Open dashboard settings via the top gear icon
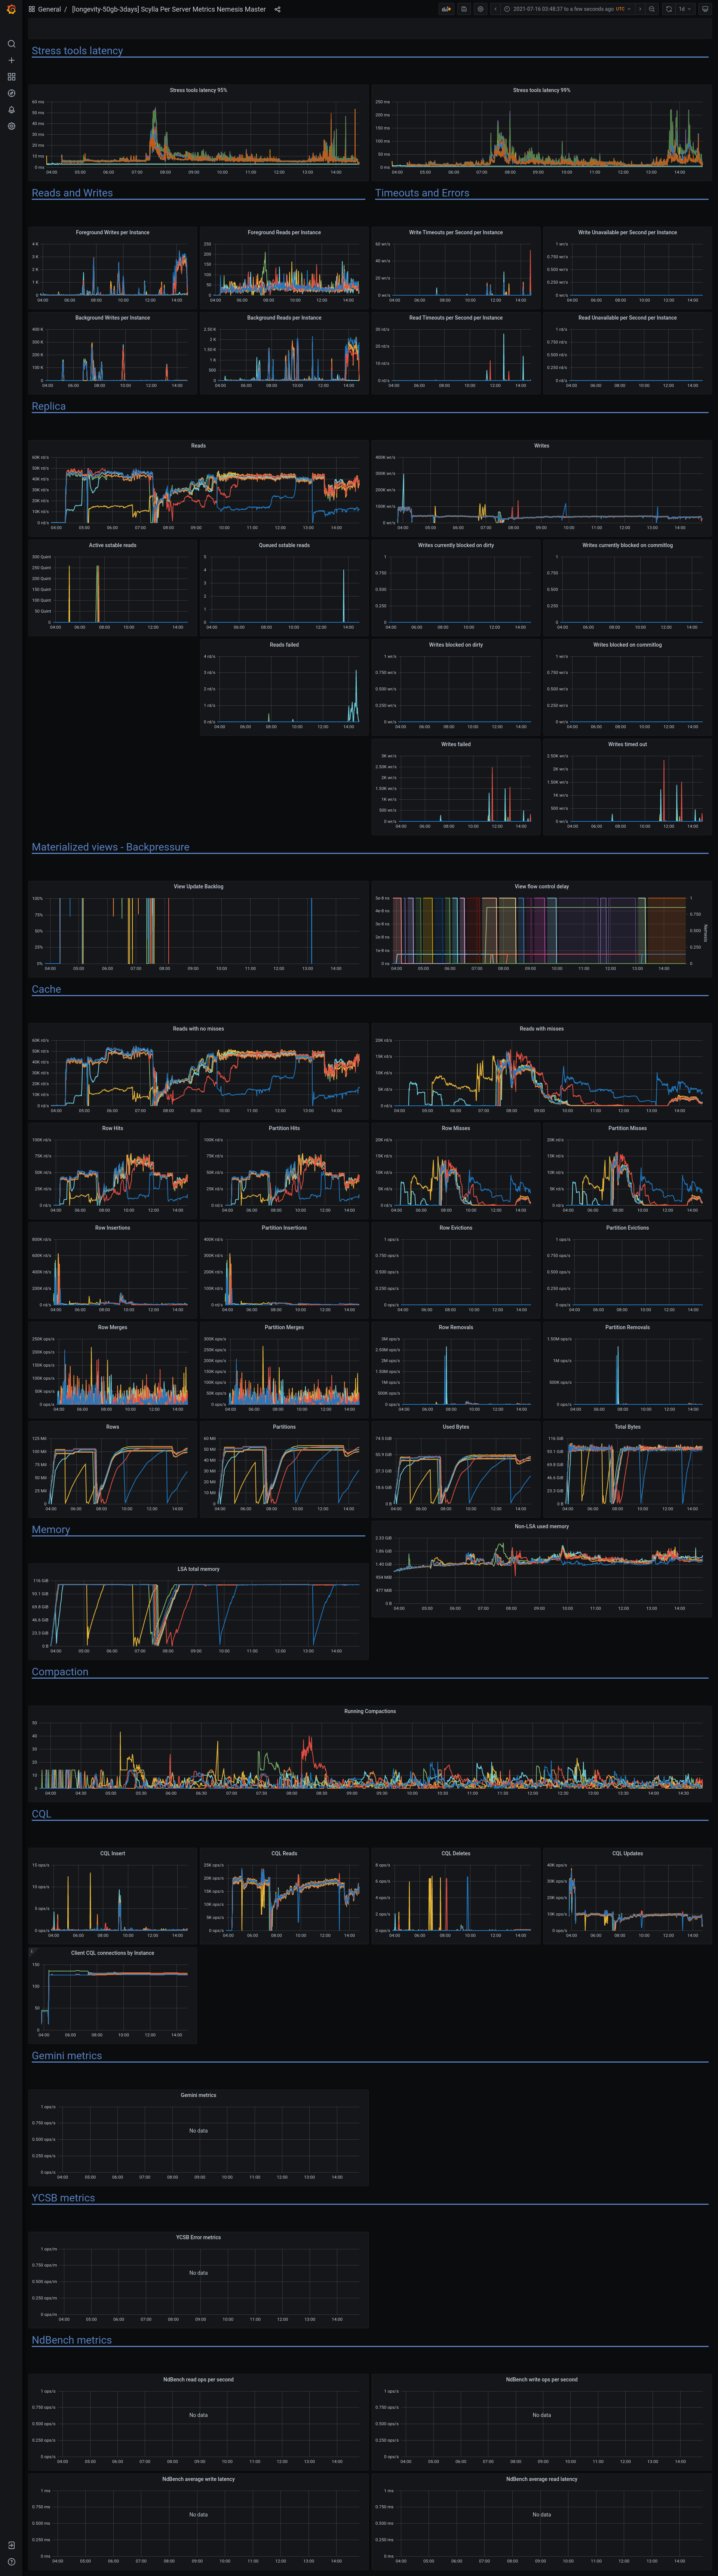The width and height of the screenshot is (718, 2576). (480, 9)
